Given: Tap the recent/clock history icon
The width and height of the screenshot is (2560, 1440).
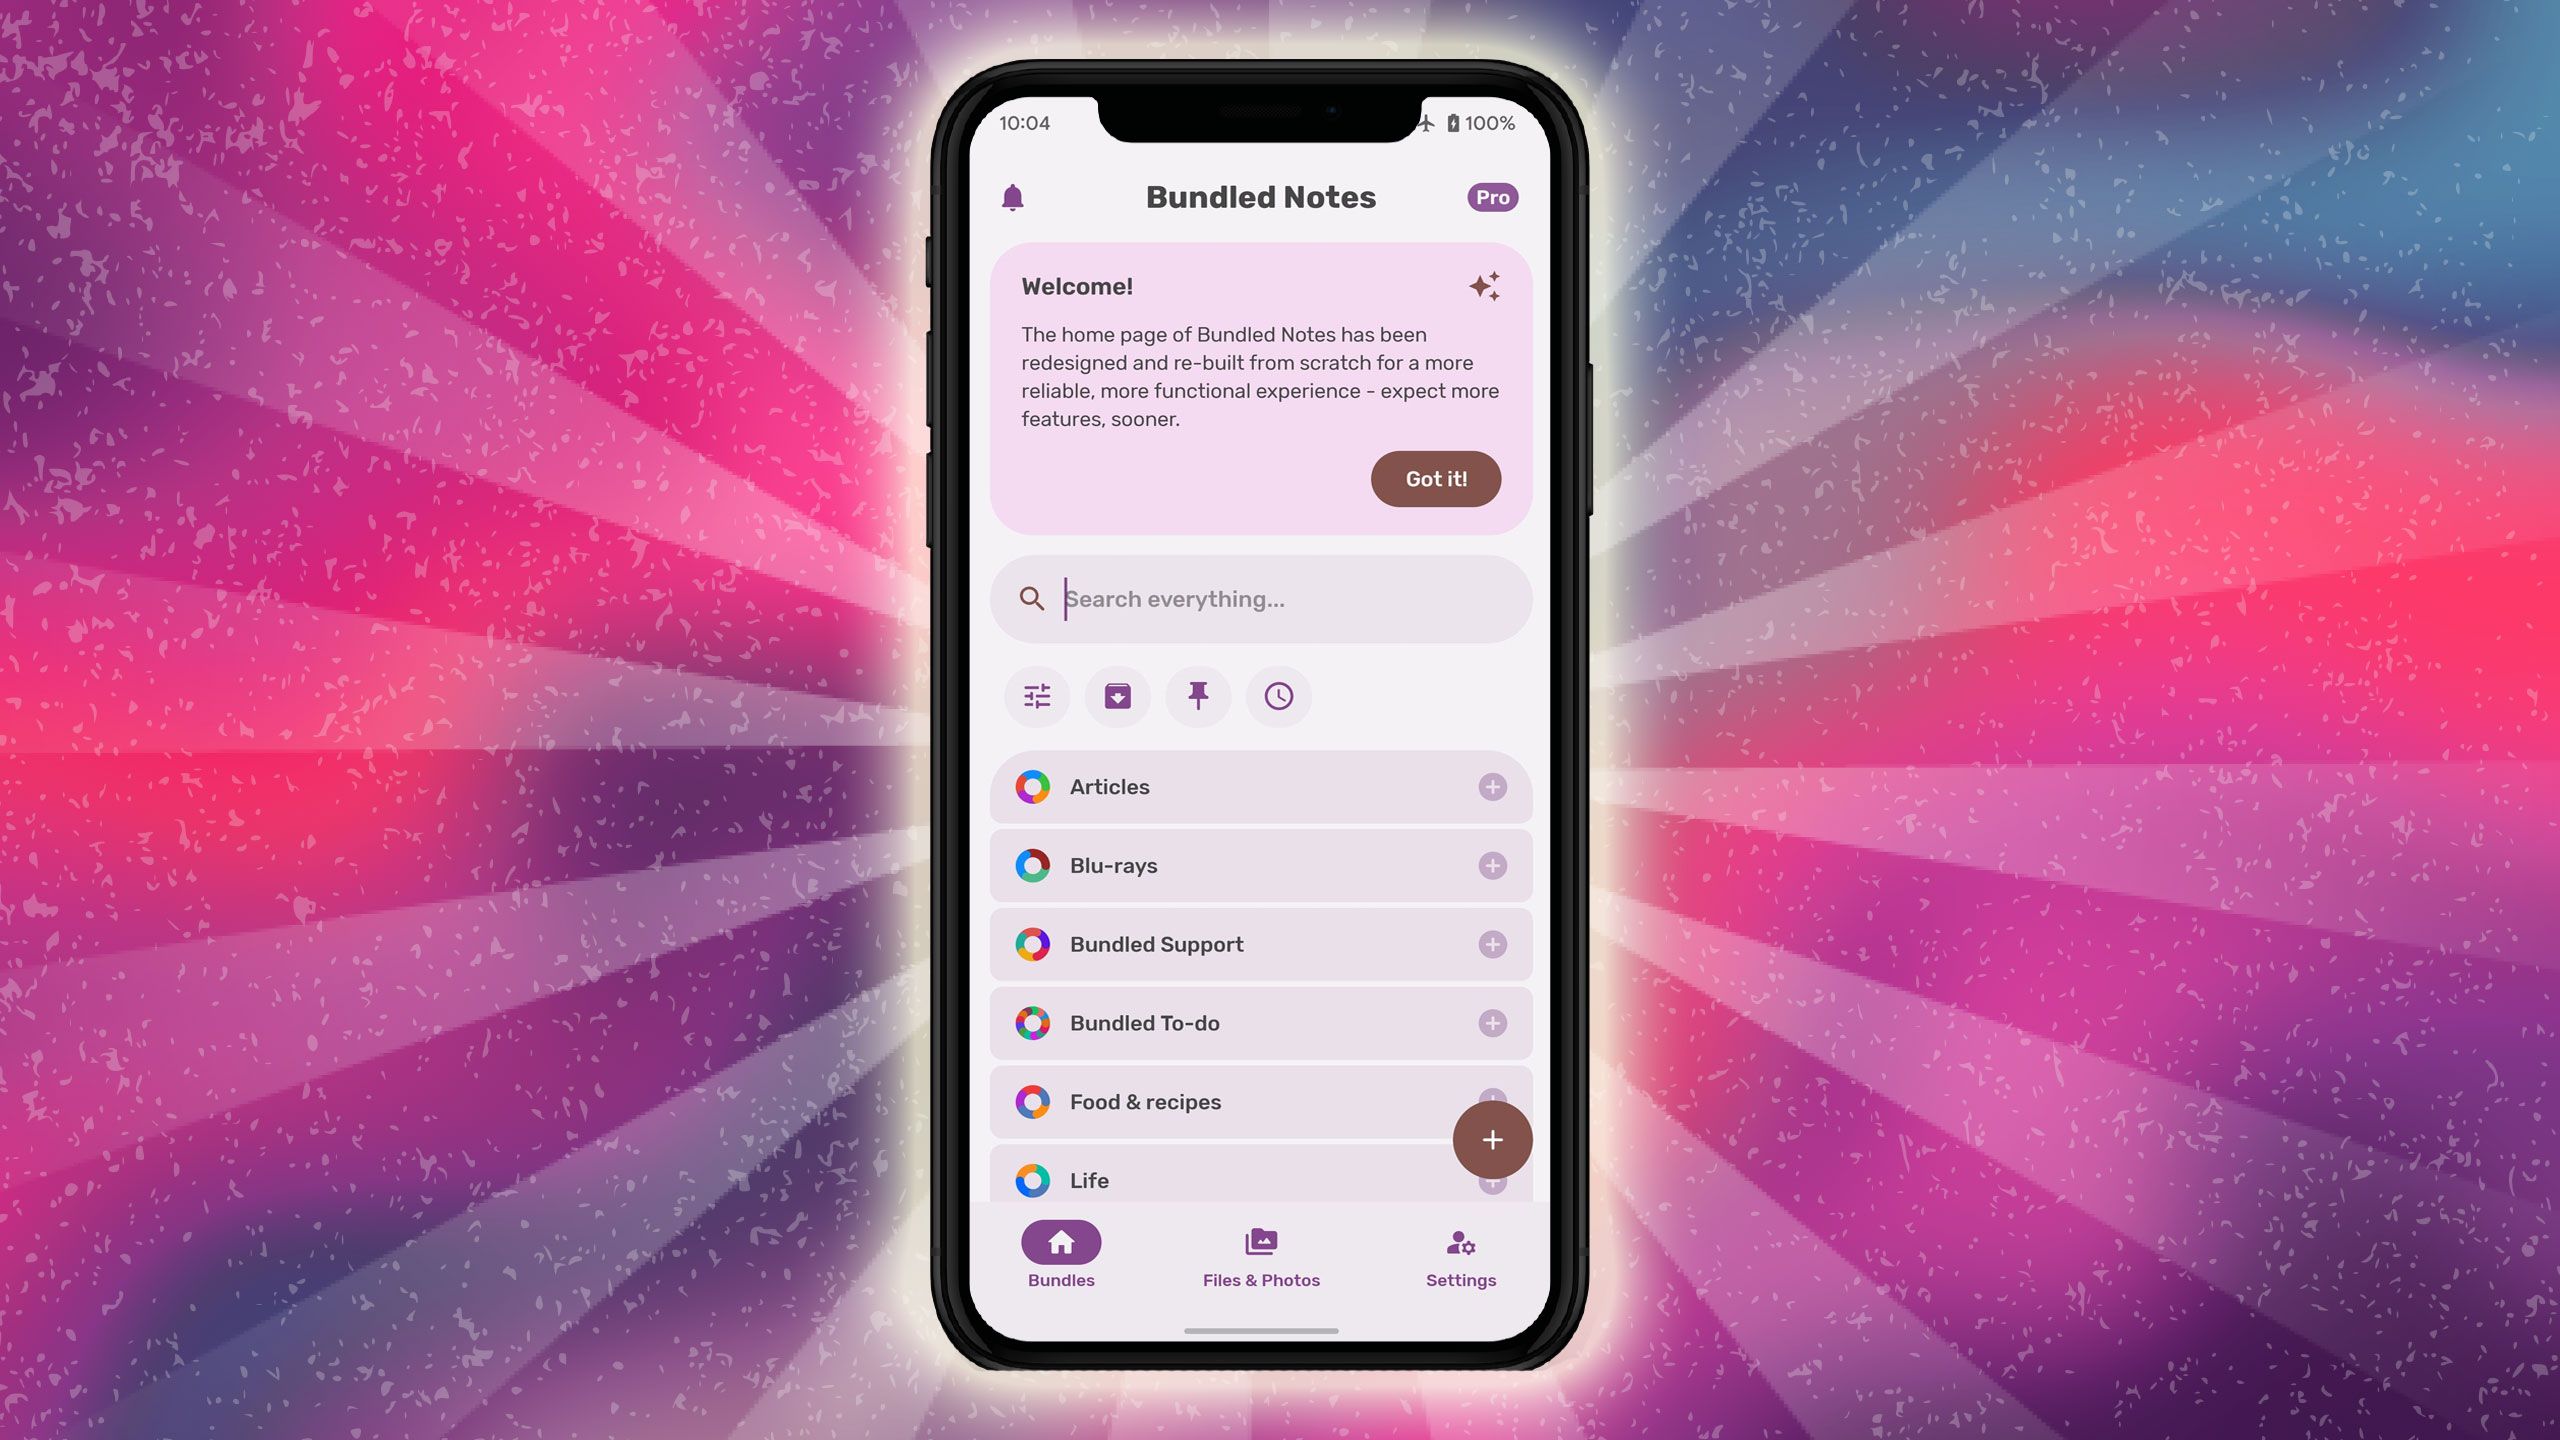Looking at the screenshot, I should (1276, 696).
